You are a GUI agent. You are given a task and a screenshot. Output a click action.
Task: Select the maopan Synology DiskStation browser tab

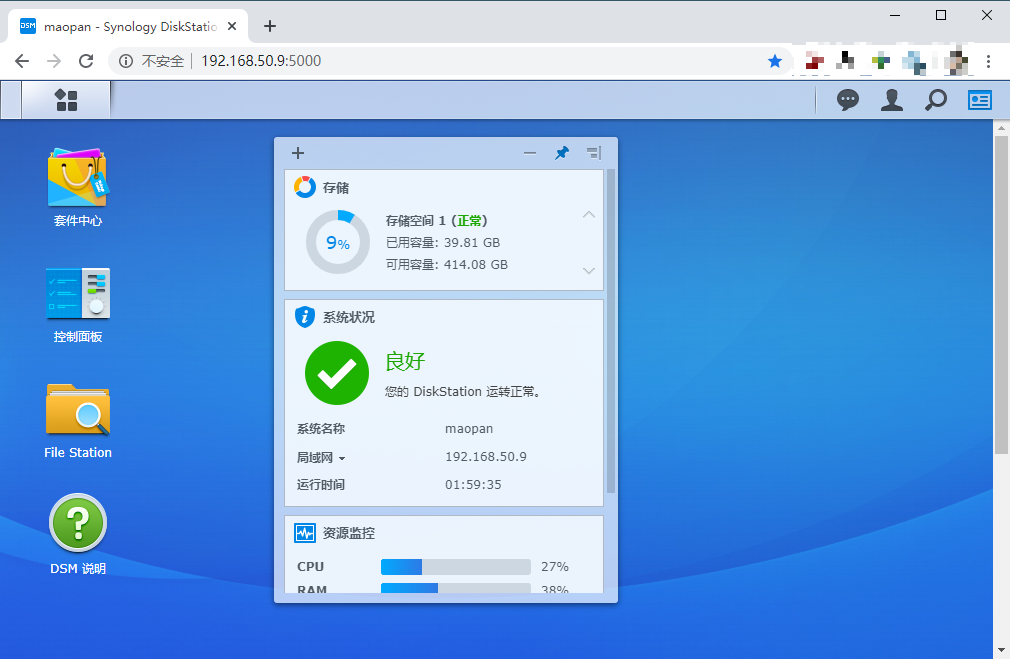coord(128,26)
